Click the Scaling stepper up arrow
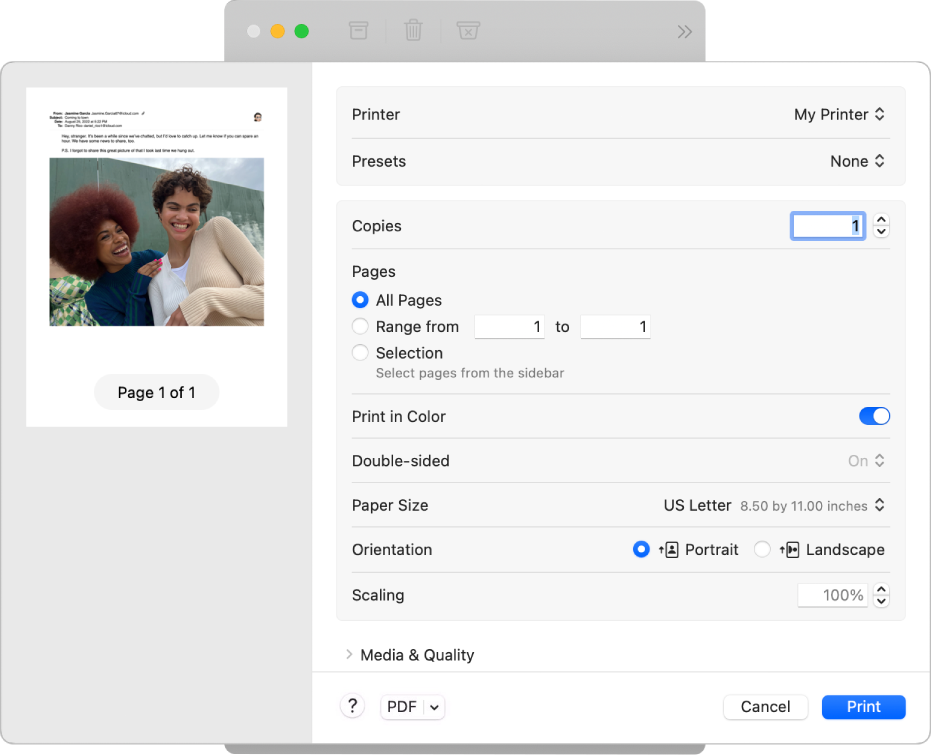 tap(881, 589)
